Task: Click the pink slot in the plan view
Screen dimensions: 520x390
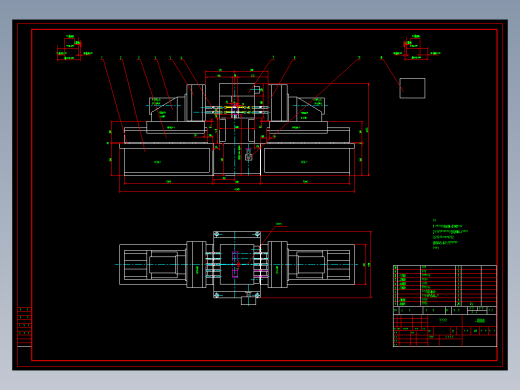Action: 235,264
